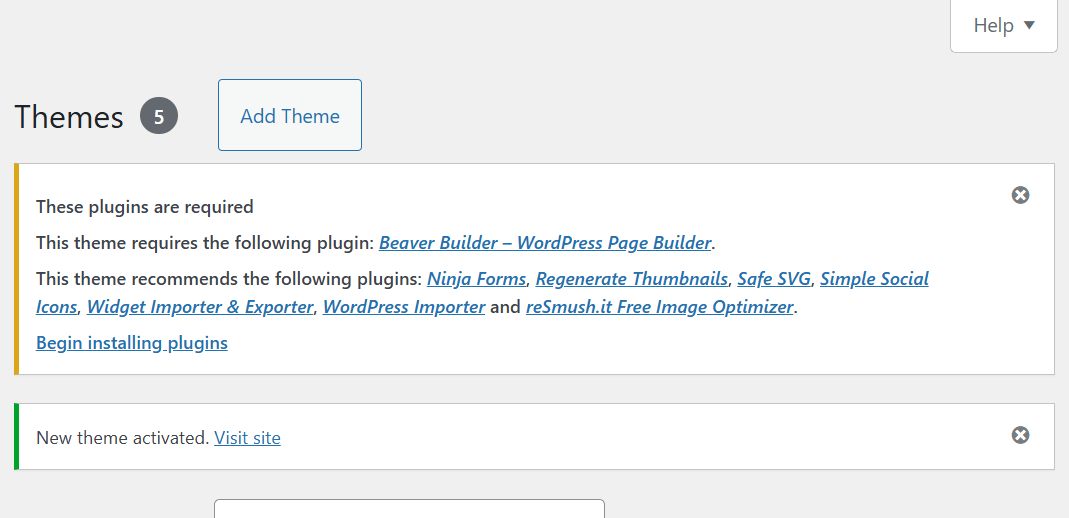The image size is (1069, 518).
Task: Dismiss the required plugins notice
Action: 1020,195
